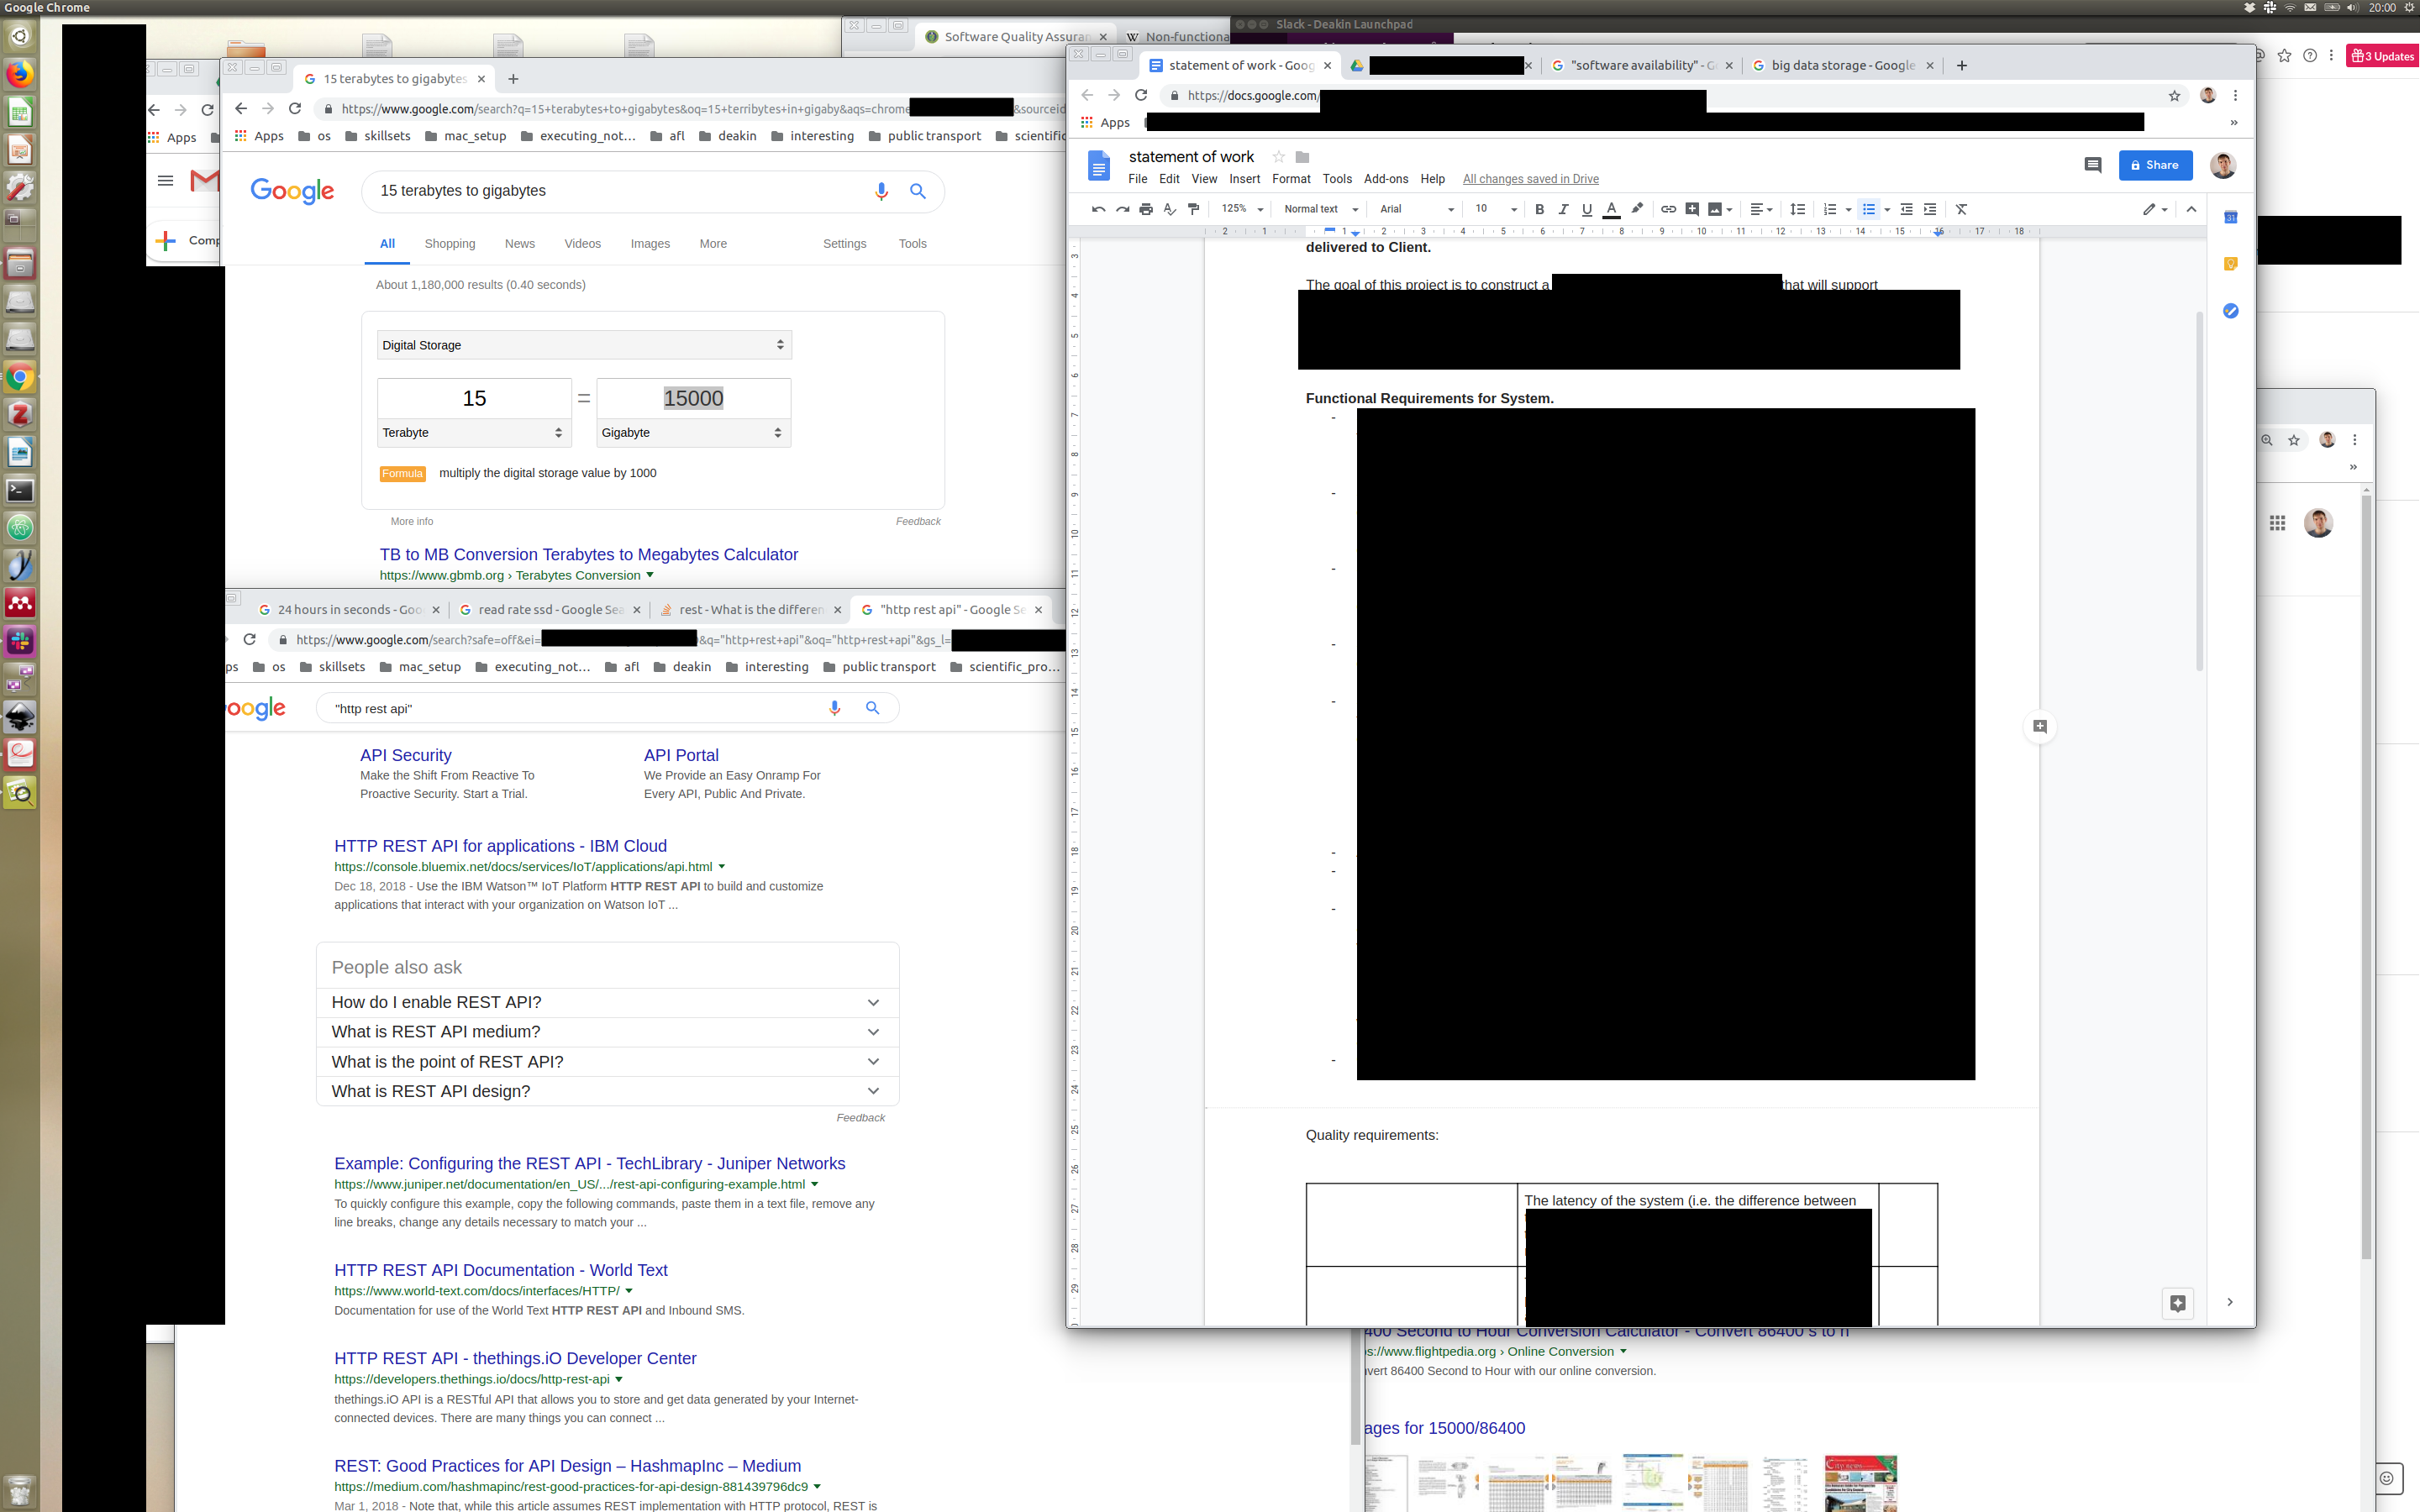The height and width of the screenshot is (1512, 2420).
Task: Open "HTTP REST API Documentation - World Text" link
Action: (x=500, y=1270)
